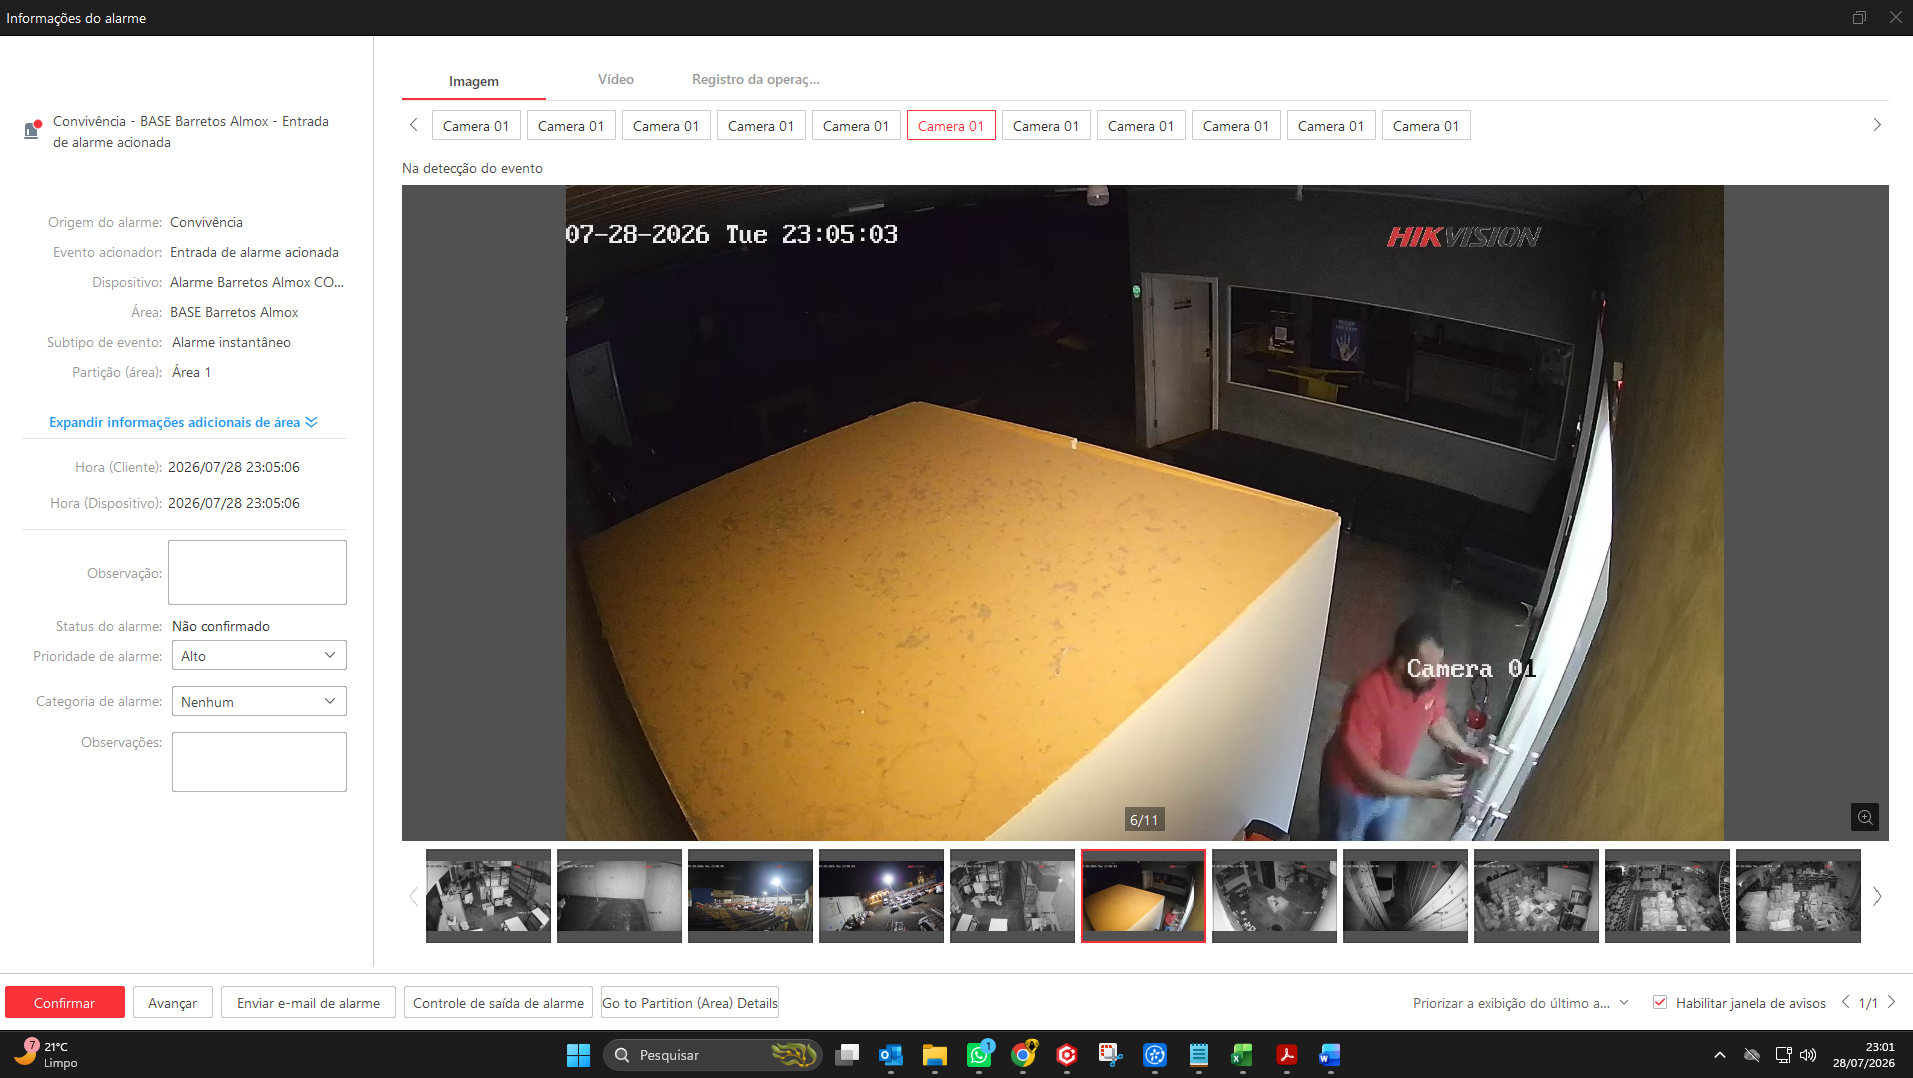This screenshot has width=1913, height=1078.
Task: Open File Explorer from the taskbar
Action: (935, 1055)
